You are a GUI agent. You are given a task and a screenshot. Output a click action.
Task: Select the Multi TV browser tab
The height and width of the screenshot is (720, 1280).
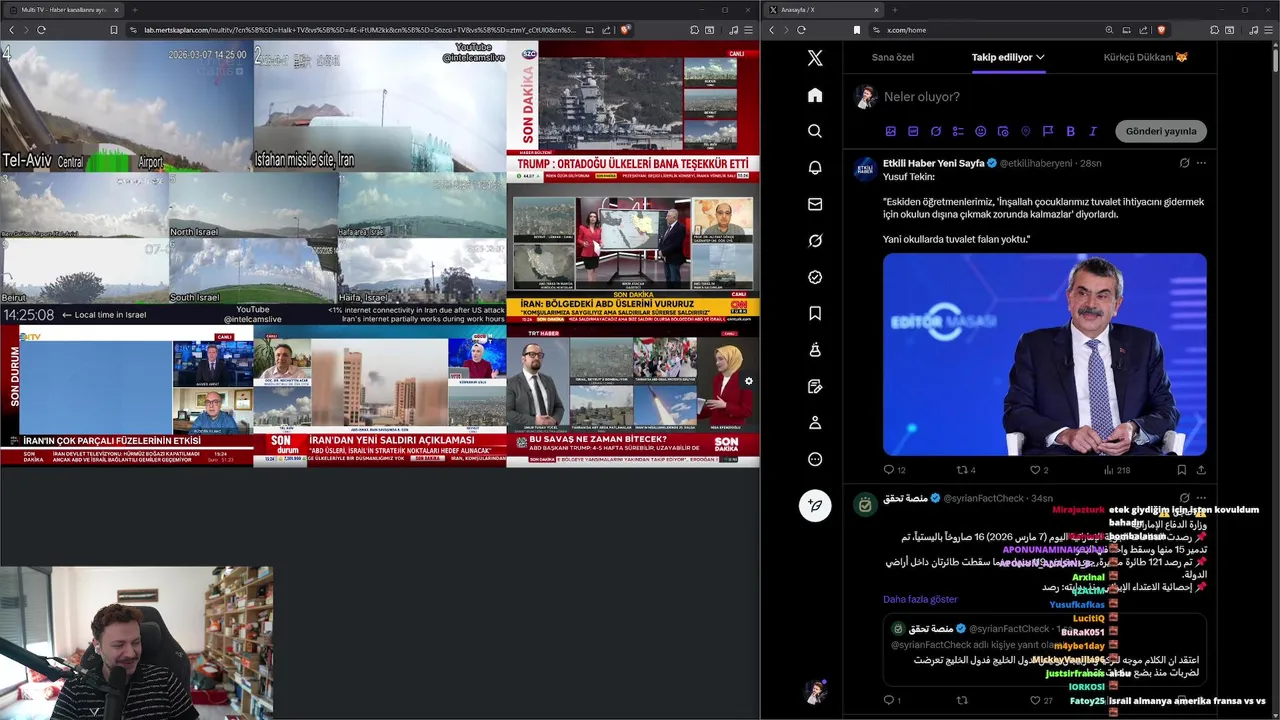62,9
